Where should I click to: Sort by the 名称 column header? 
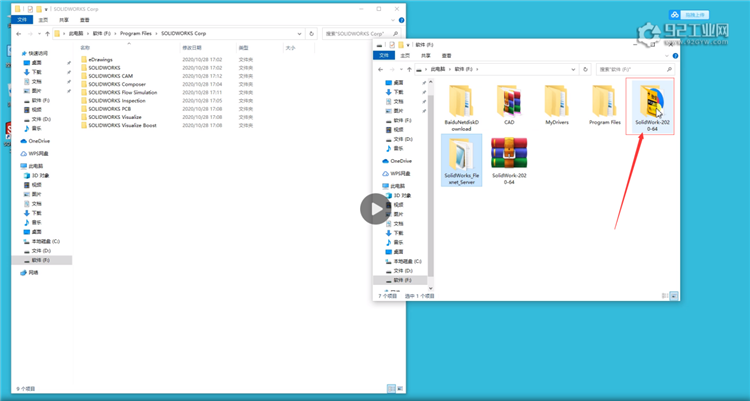click(85, 48)
